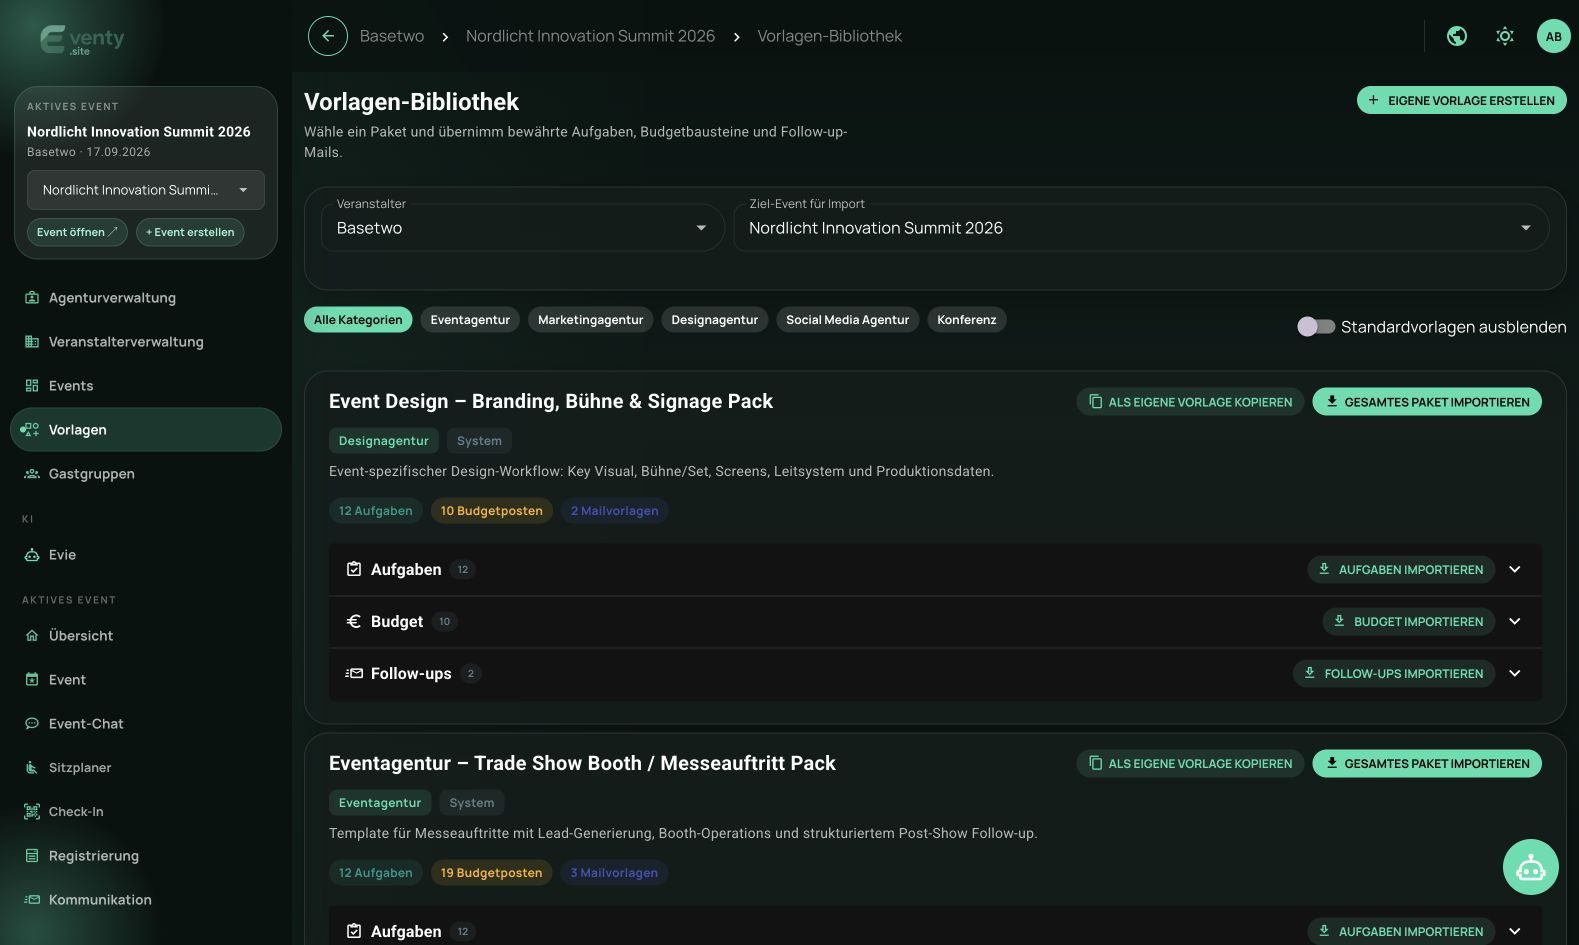The image size is (1579, 945).
Task: Open the Veranstalter dropdown
Action: 522,228
